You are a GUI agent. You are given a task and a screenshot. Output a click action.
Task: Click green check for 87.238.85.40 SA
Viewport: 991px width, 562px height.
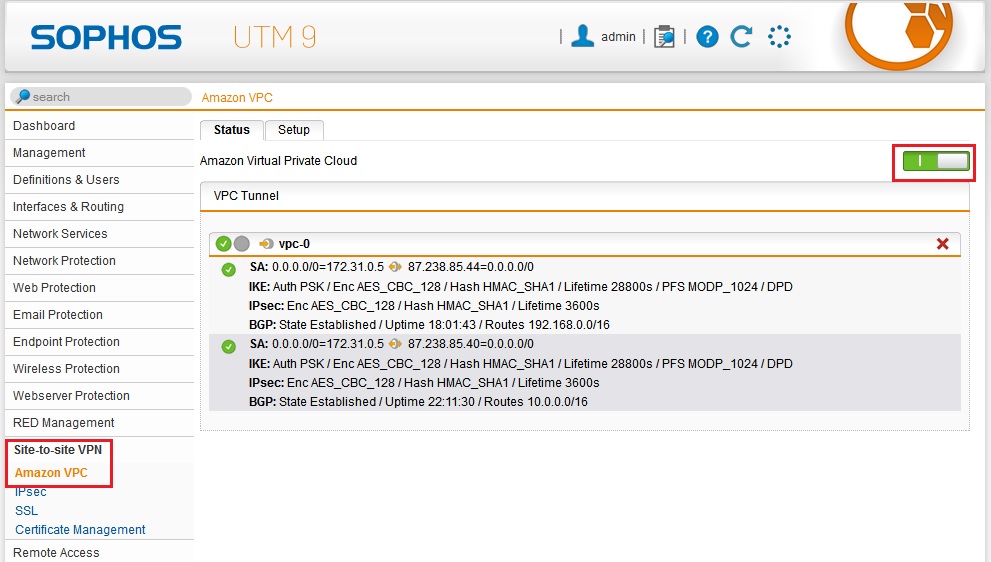(228, 346)
